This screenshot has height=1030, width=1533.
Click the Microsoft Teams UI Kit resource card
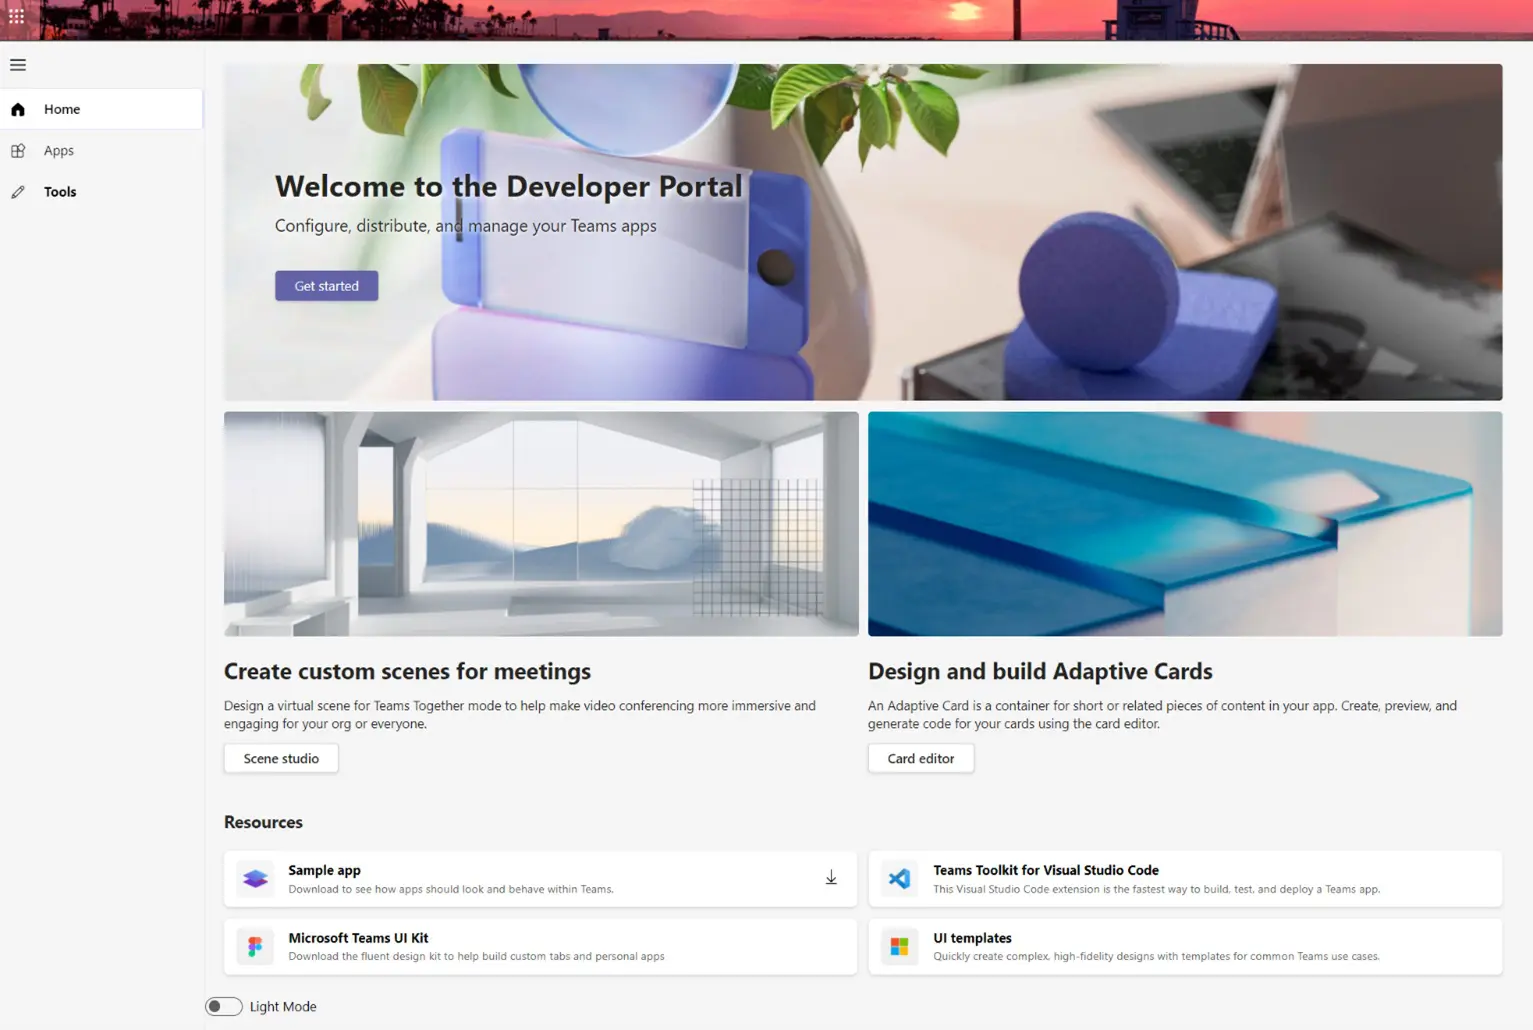540,946
